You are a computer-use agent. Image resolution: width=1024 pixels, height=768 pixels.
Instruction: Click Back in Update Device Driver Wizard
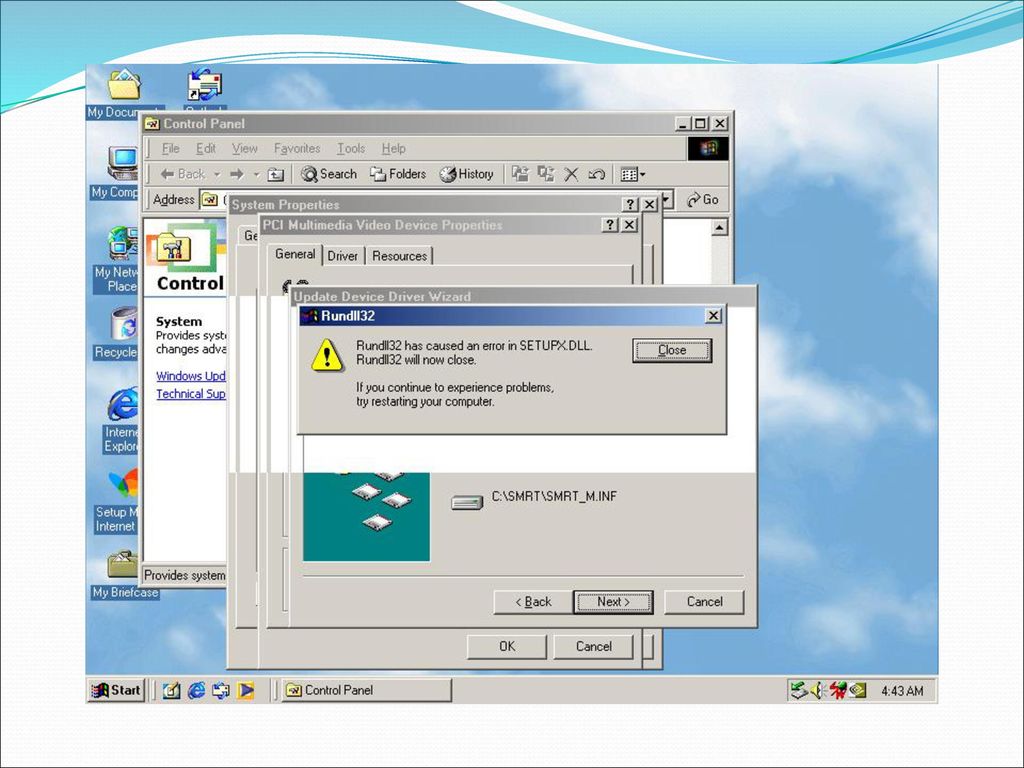(x=533, y=602)
